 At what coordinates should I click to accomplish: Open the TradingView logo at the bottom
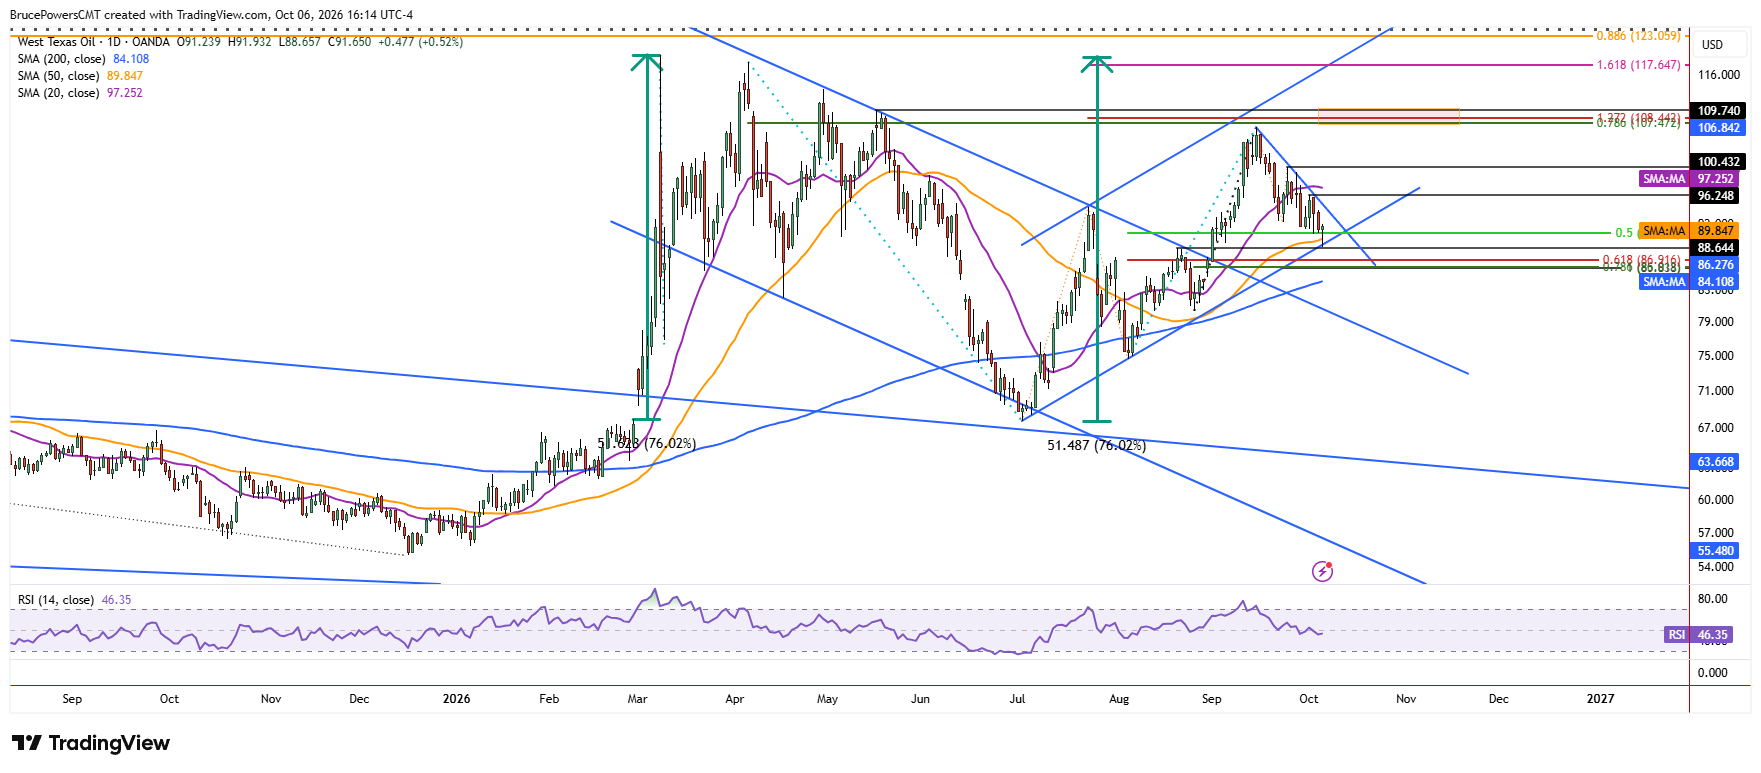coord(91,743)
